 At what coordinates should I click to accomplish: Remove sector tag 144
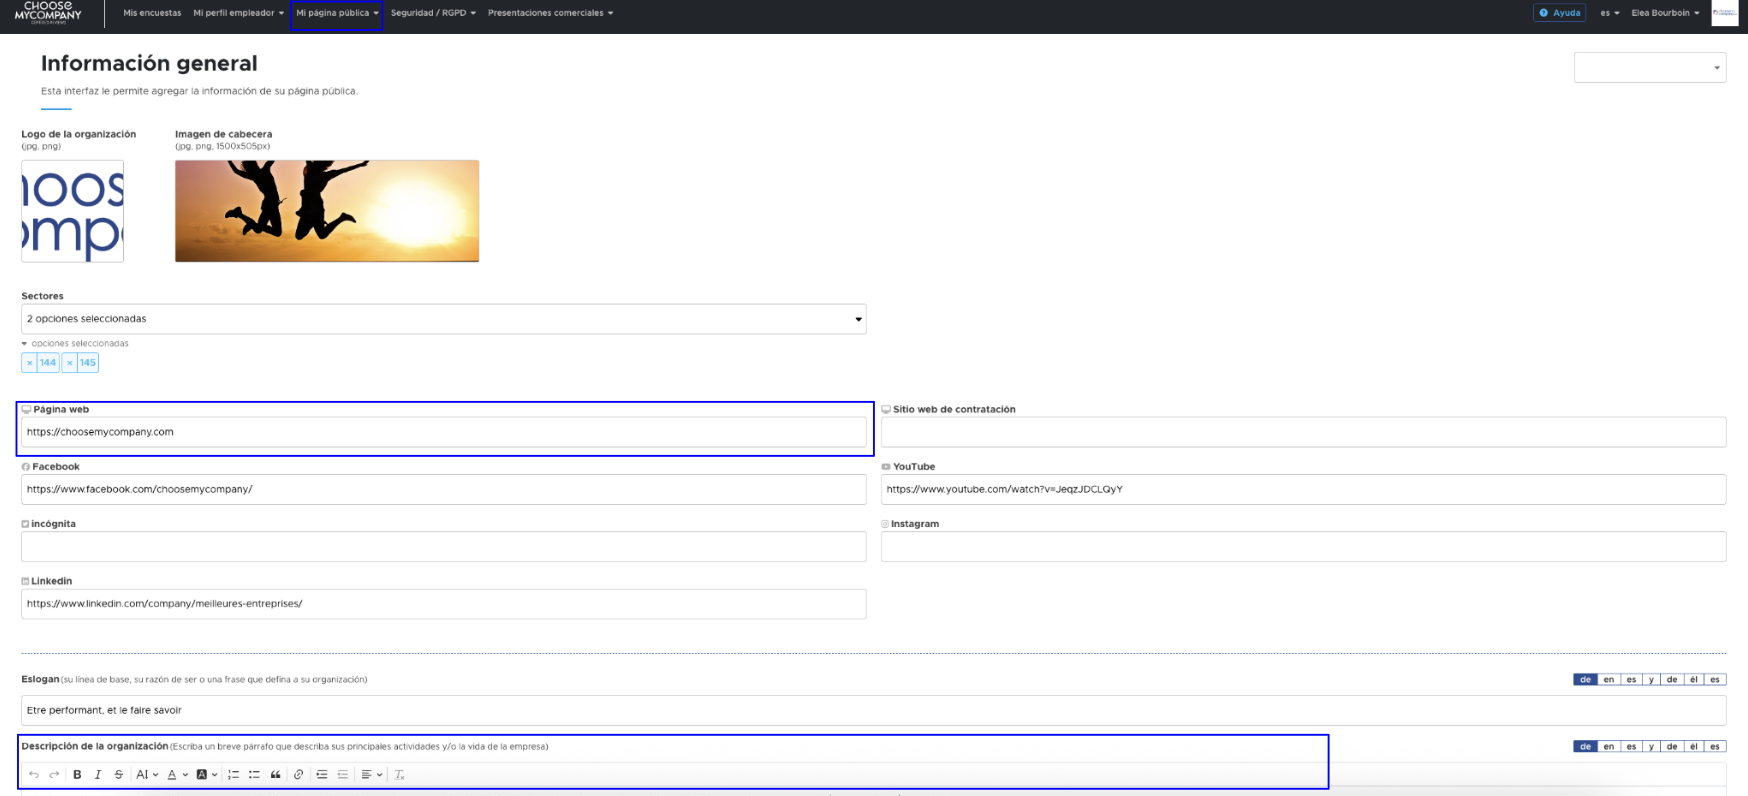(30, 363)
